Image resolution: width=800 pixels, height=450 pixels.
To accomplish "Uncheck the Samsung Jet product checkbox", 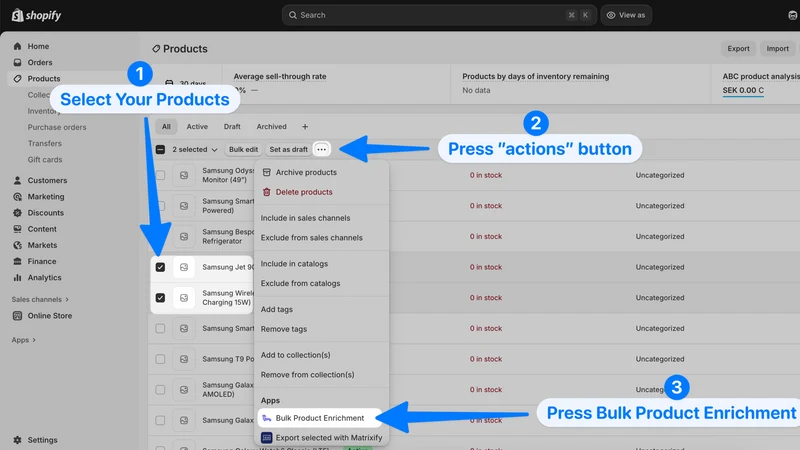I will (x=160, y=267).
